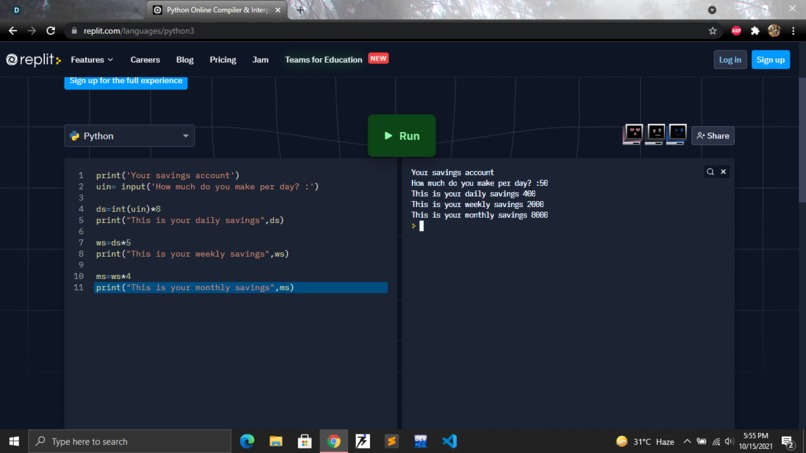Screen dimensions: 806x453
Task: Select the first pixel face theme icon
Action: [633, 134]
